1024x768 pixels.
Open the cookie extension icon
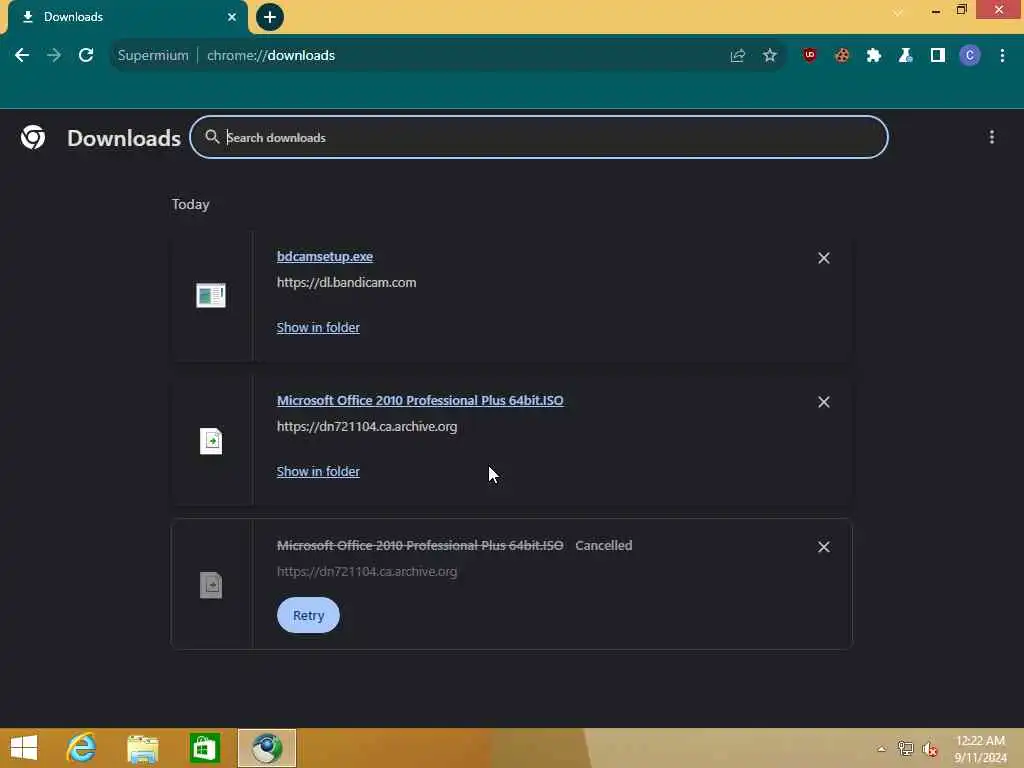point(842,56)
